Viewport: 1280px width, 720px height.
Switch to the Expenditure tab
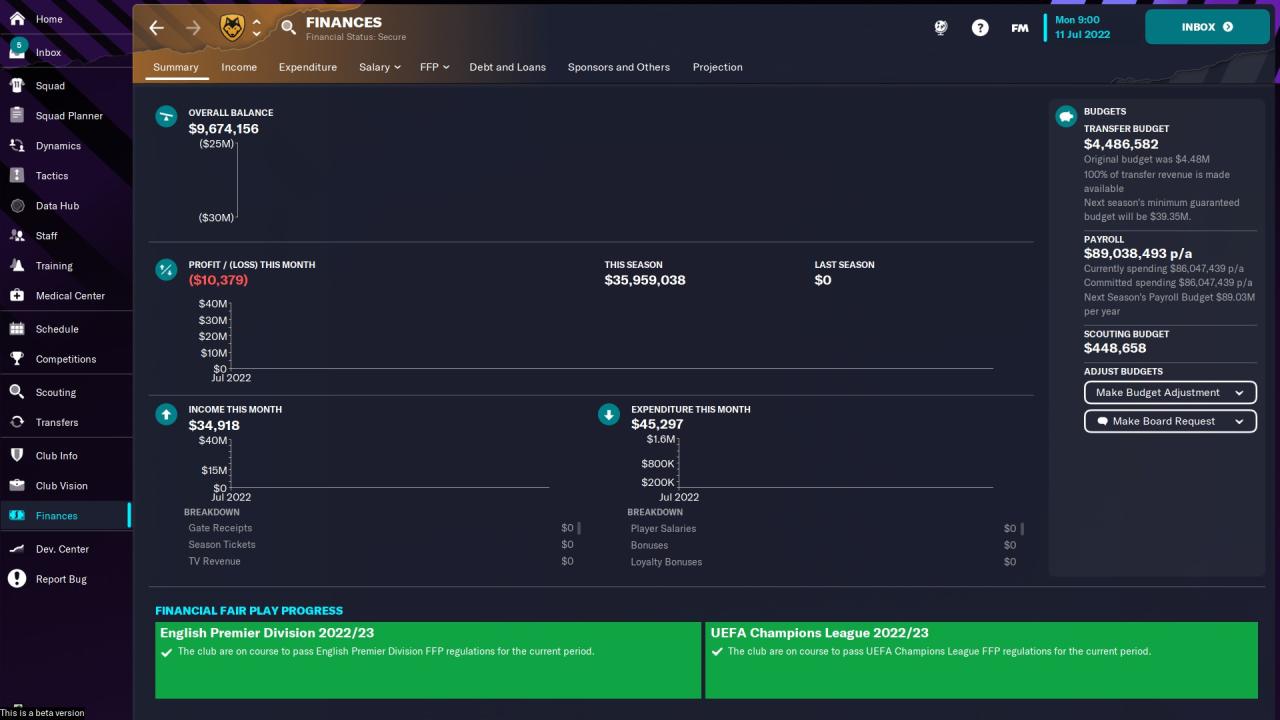point(307,67)
